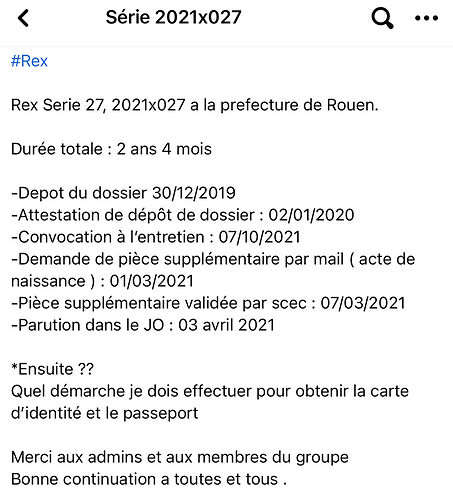Image resolution: width=453 pixels, height=500 pixels.
Task: Click the naissance 01/03/2021 text line
Action: [x=102, y=281]
